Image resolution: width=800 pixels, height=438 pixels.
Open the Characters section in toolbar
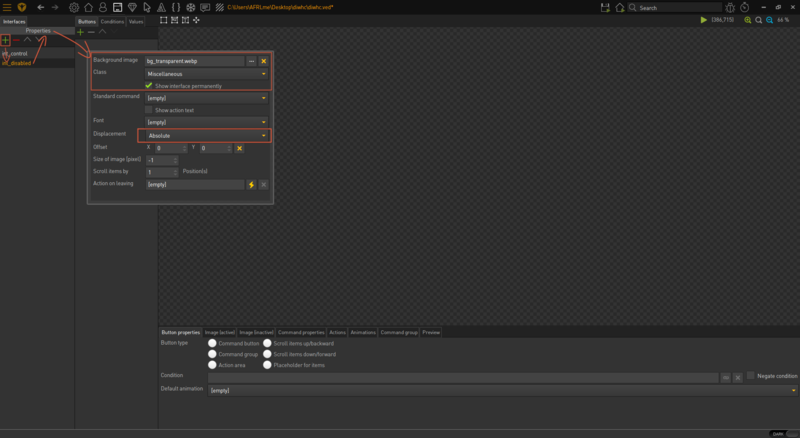click(103, 7)
